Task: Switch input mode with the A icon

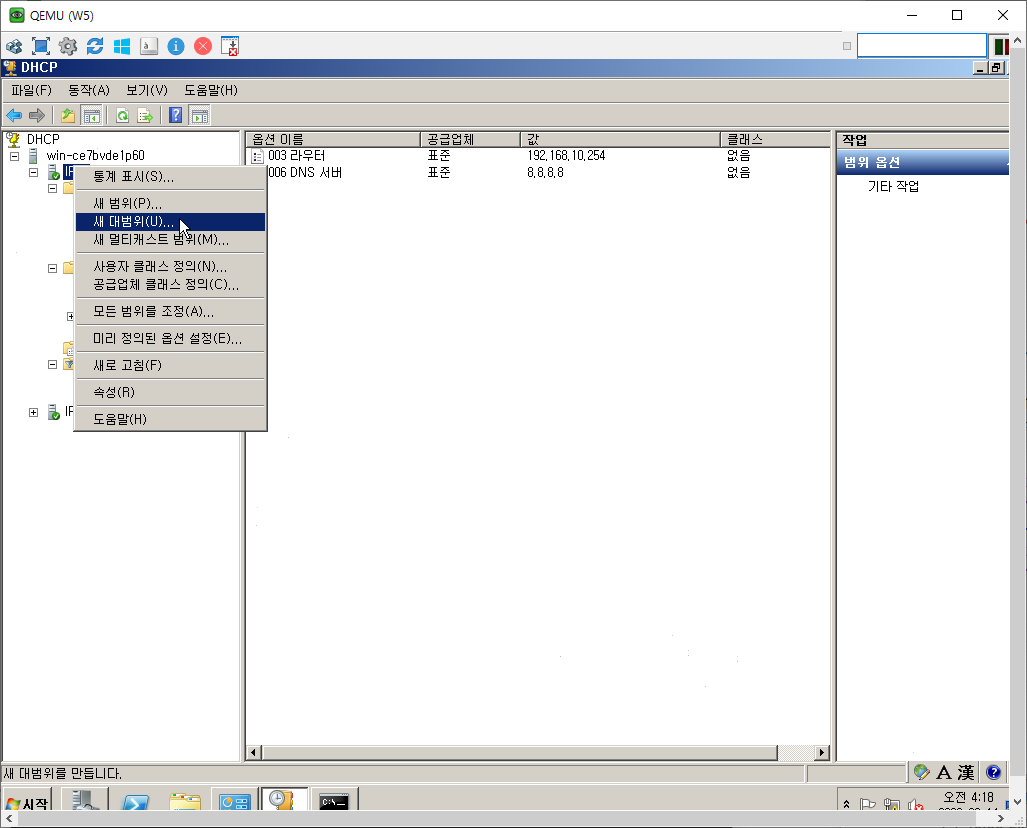Action: click(x=944, y=773)
